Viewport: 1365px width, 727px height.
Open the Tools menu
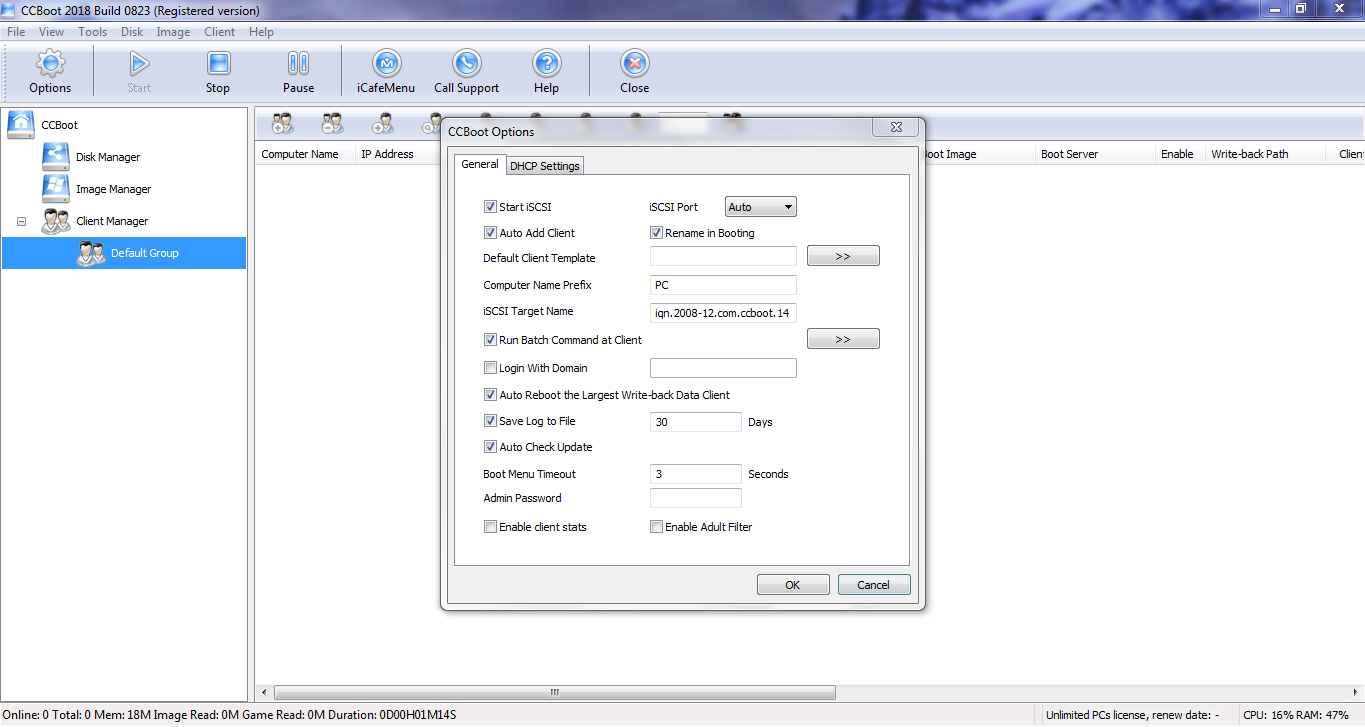[x=92, y=32]
